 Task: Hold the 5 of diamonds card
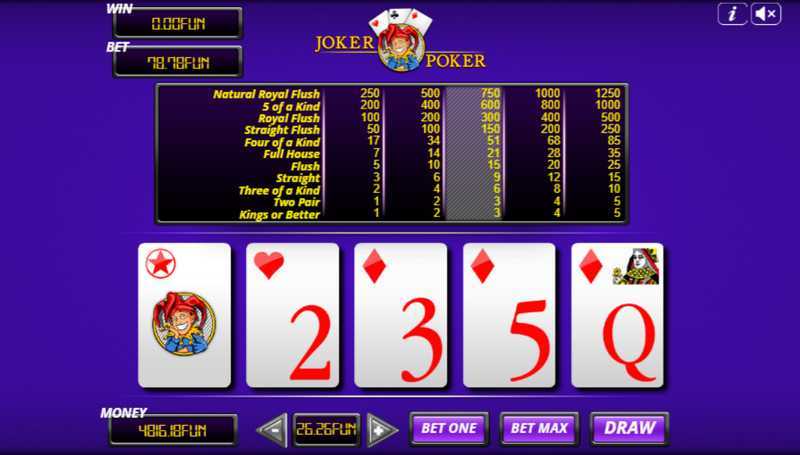509,315
